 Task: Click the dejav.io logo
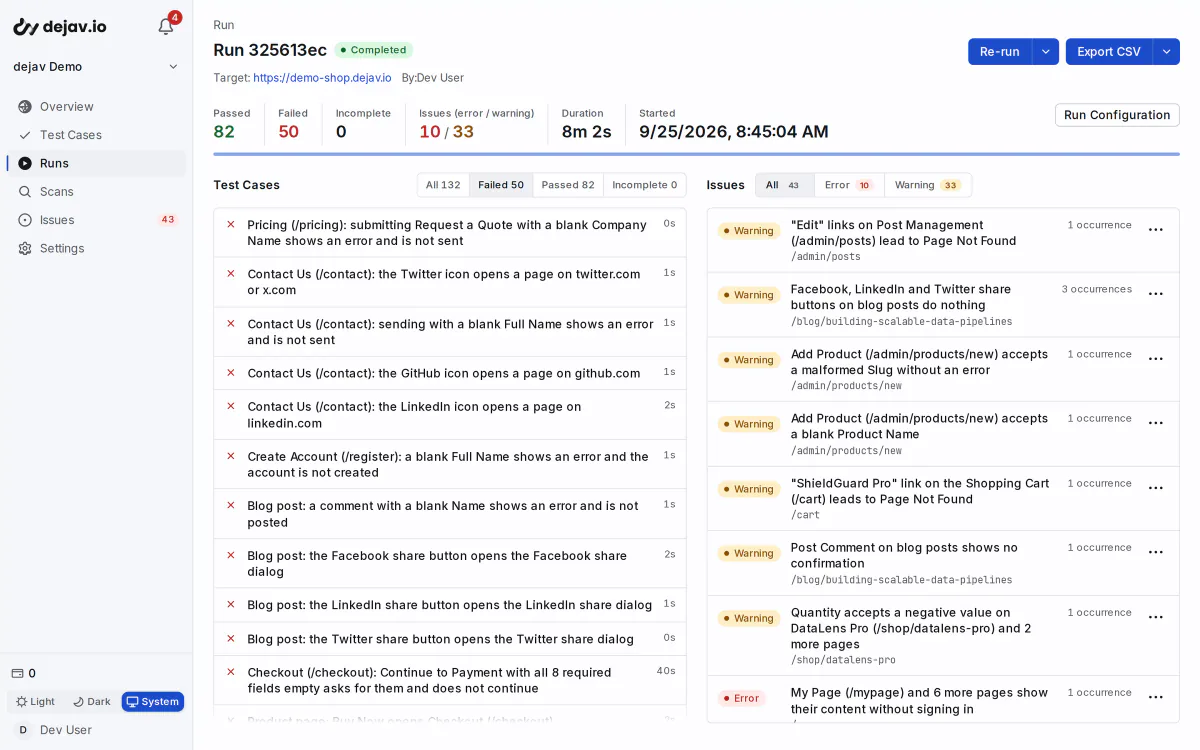coord(60,27)
